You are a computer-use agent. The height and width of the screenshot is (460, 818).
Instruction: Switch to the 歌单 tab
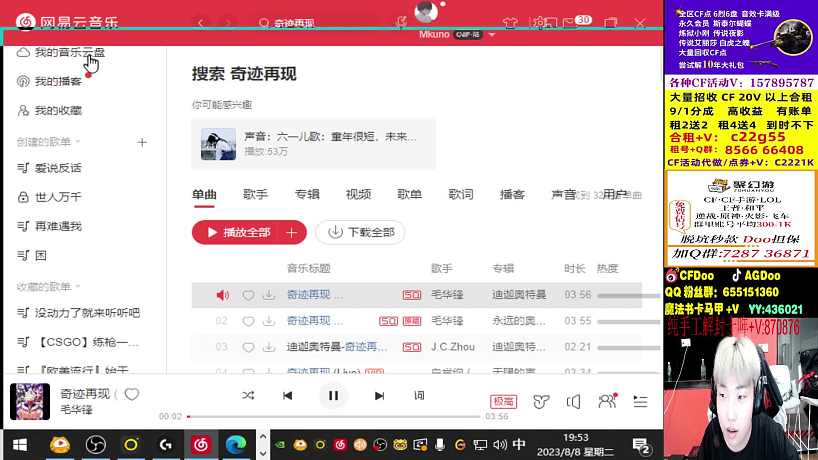click(410, 195)
